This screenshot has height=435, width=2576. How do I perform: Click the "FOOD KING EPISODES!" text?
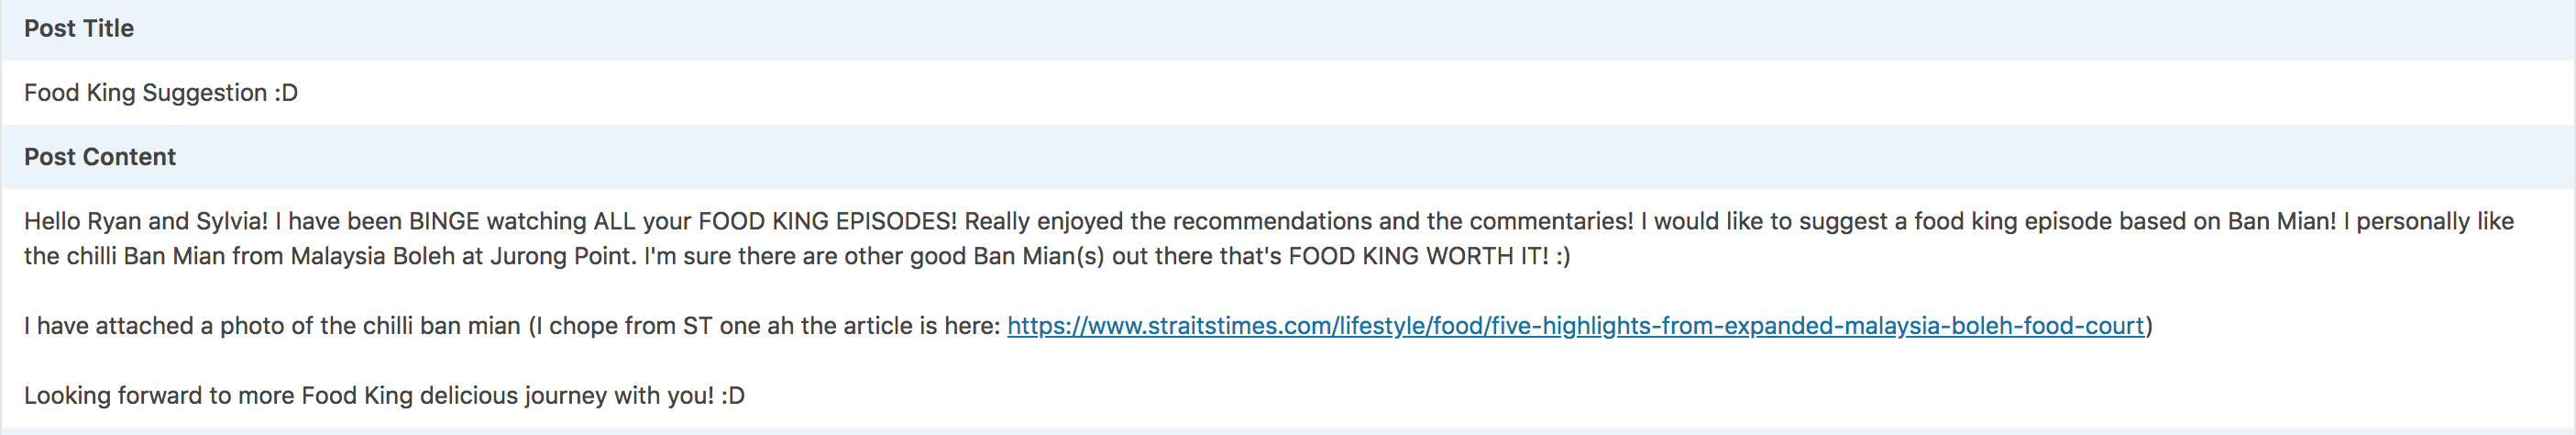(827, 221)
